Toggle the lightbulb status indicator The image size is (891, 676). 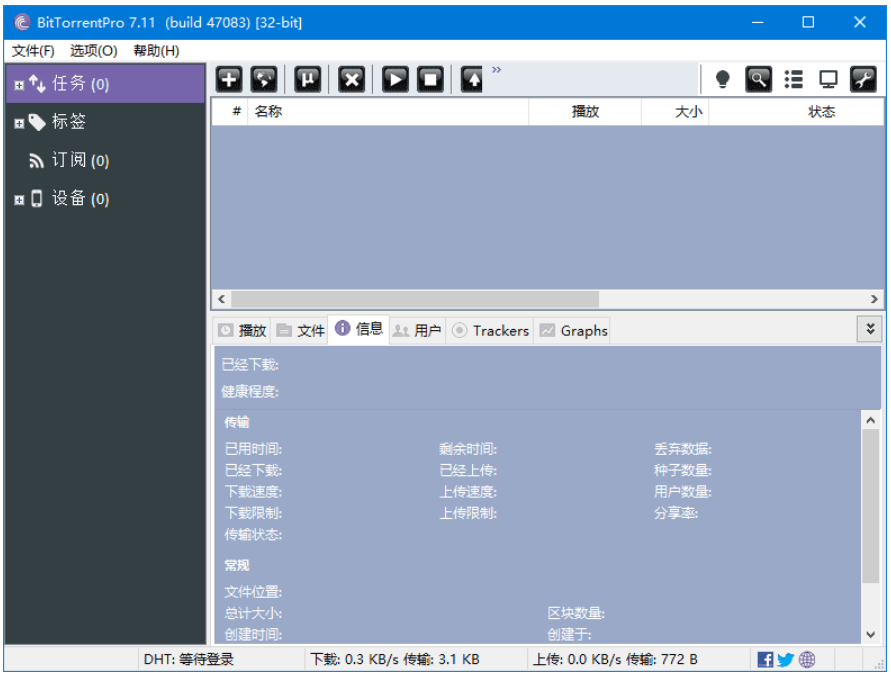click(723, 79)
